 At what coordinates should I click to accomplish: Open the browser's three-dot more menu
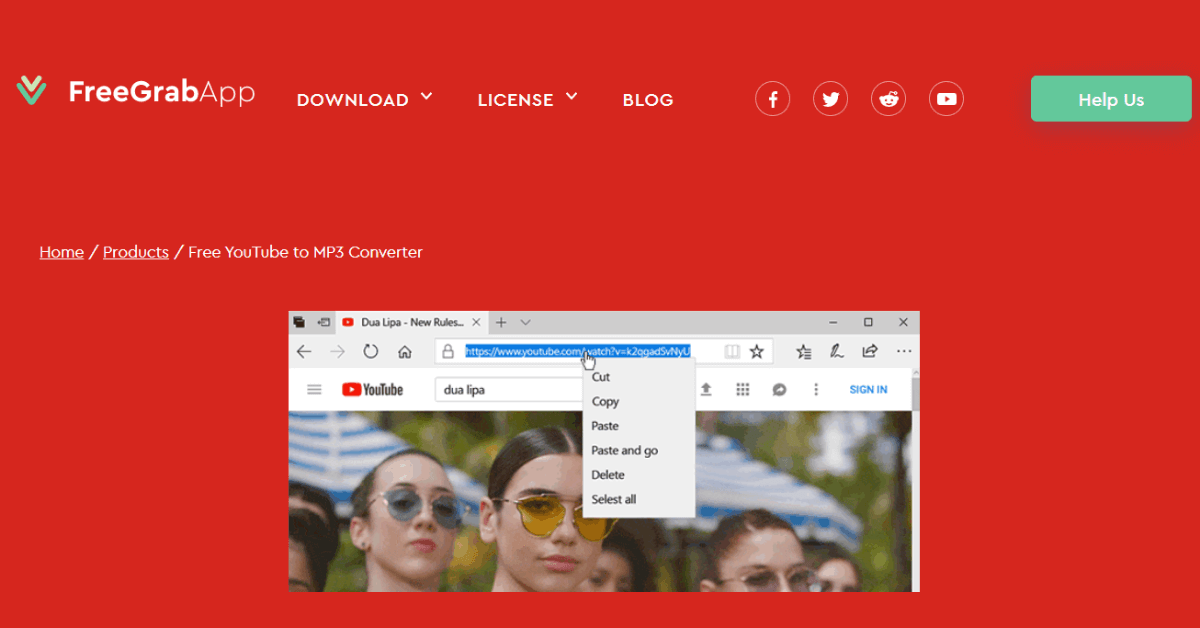pos(904,351)
